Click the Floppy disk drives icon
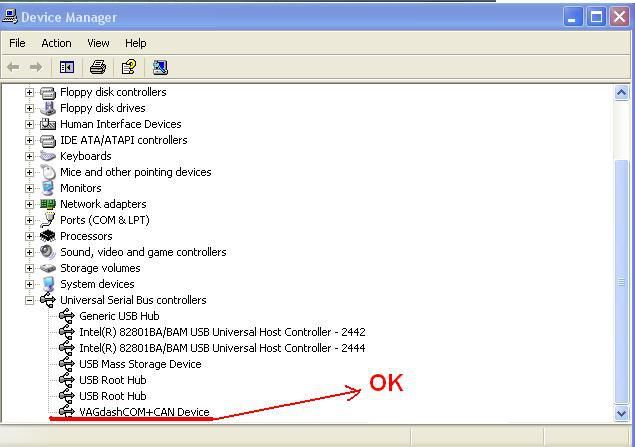635x447 pixels. coord(48,109)
